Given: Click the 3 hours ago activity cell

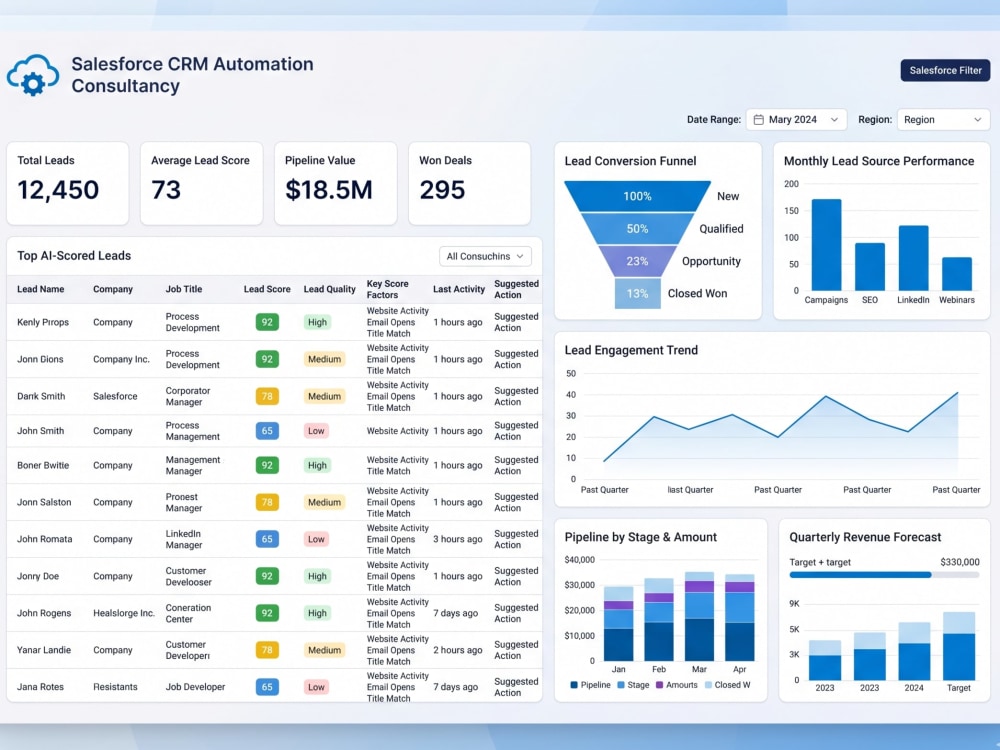Looking at the screenshot, I should [458, 539].
